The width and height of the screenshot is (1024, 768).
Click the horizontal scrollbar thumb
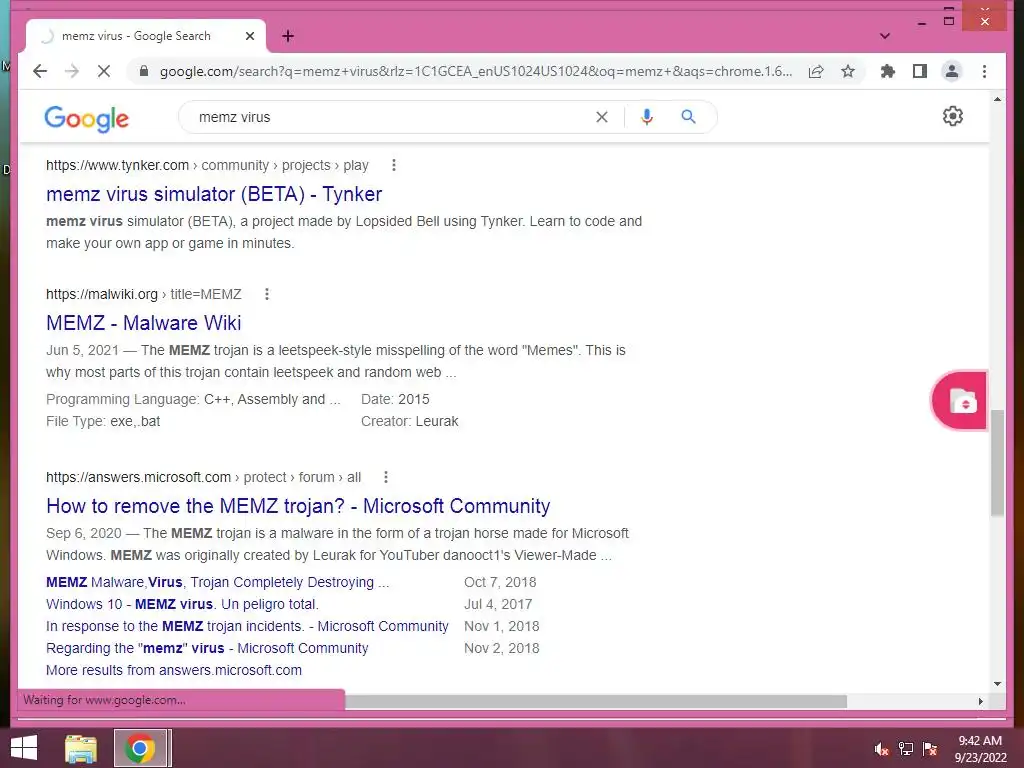[x=596, y=701]
